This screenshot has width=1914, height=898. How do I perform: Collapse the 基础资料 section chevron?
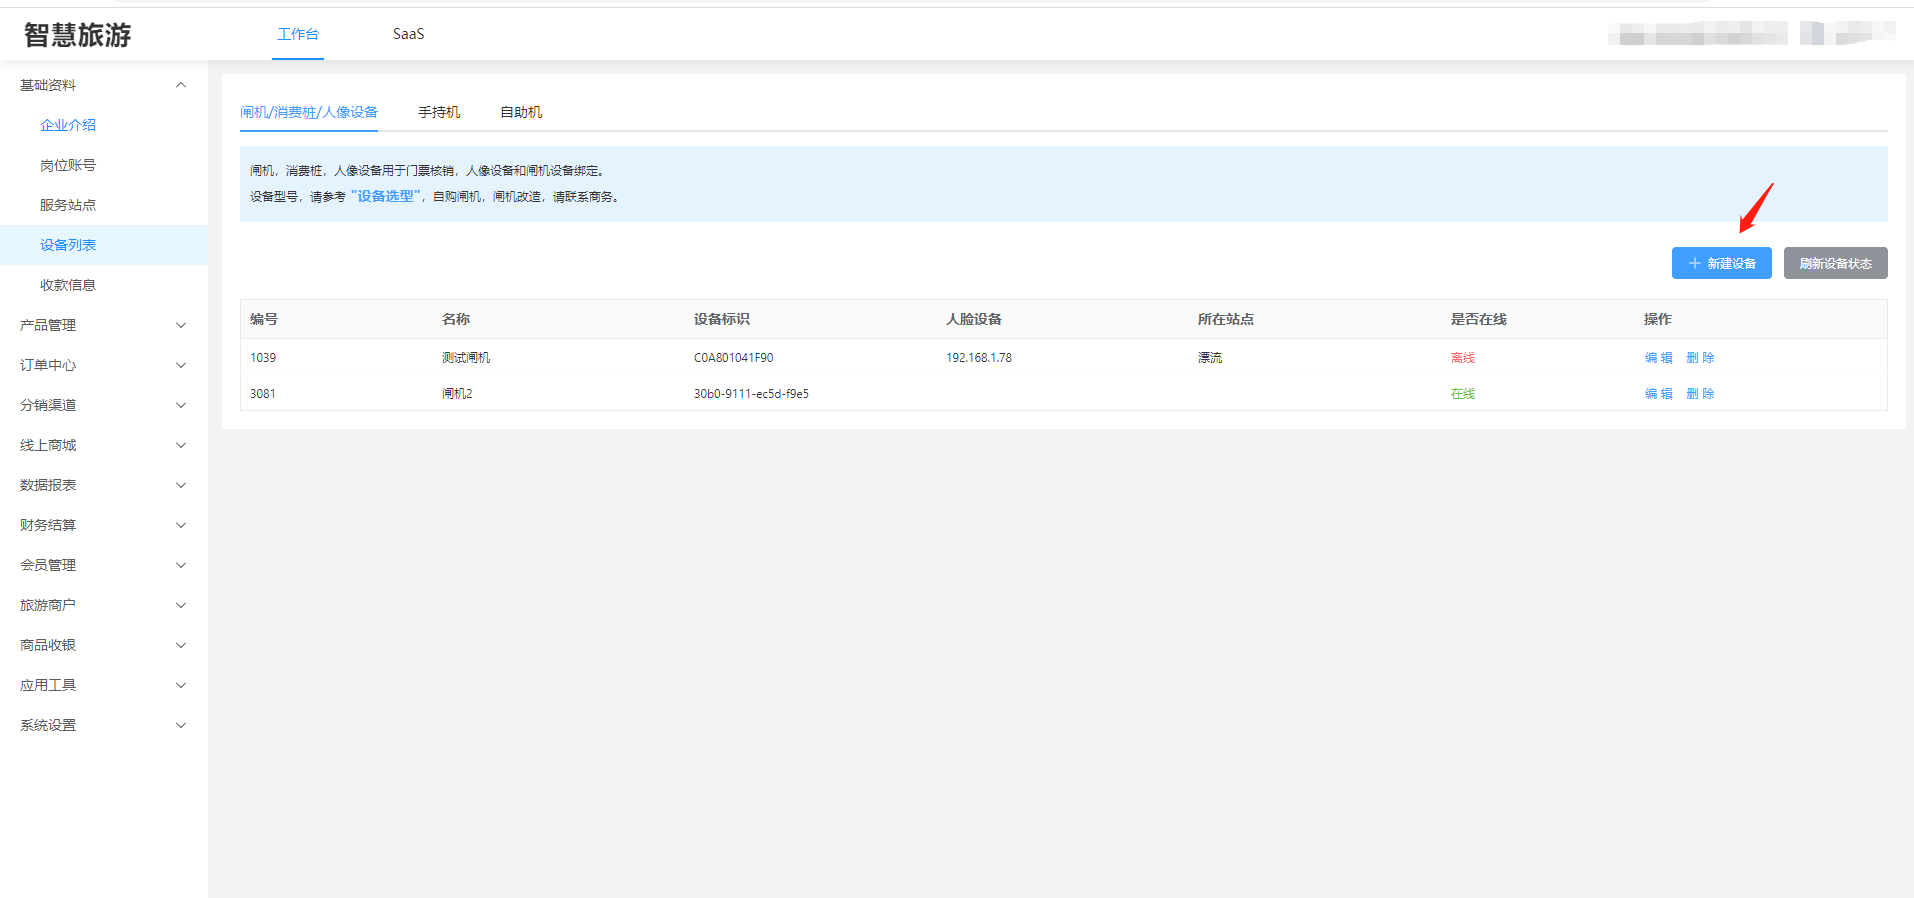(181, 85)
